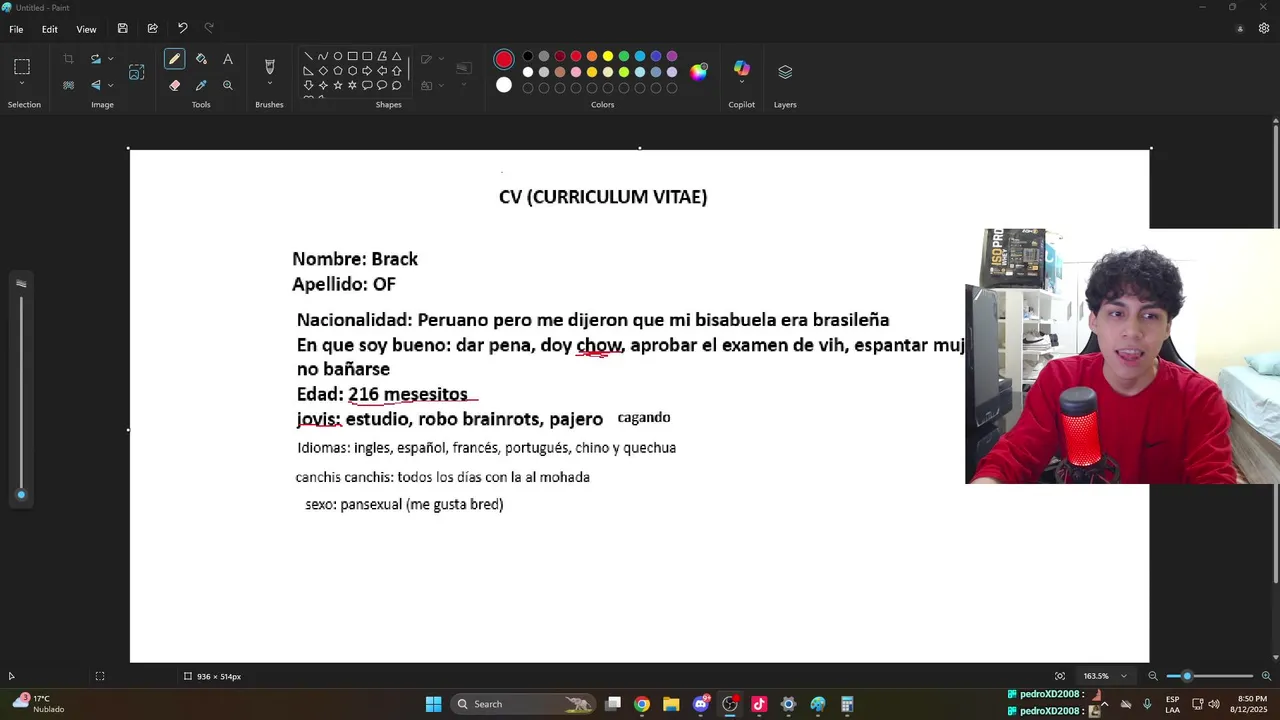Viewport: 1280px width, 720px height.
Task: Click the "Apellido: OF" line on canvas
Action: pyautogui.click(x=344, y=285)
